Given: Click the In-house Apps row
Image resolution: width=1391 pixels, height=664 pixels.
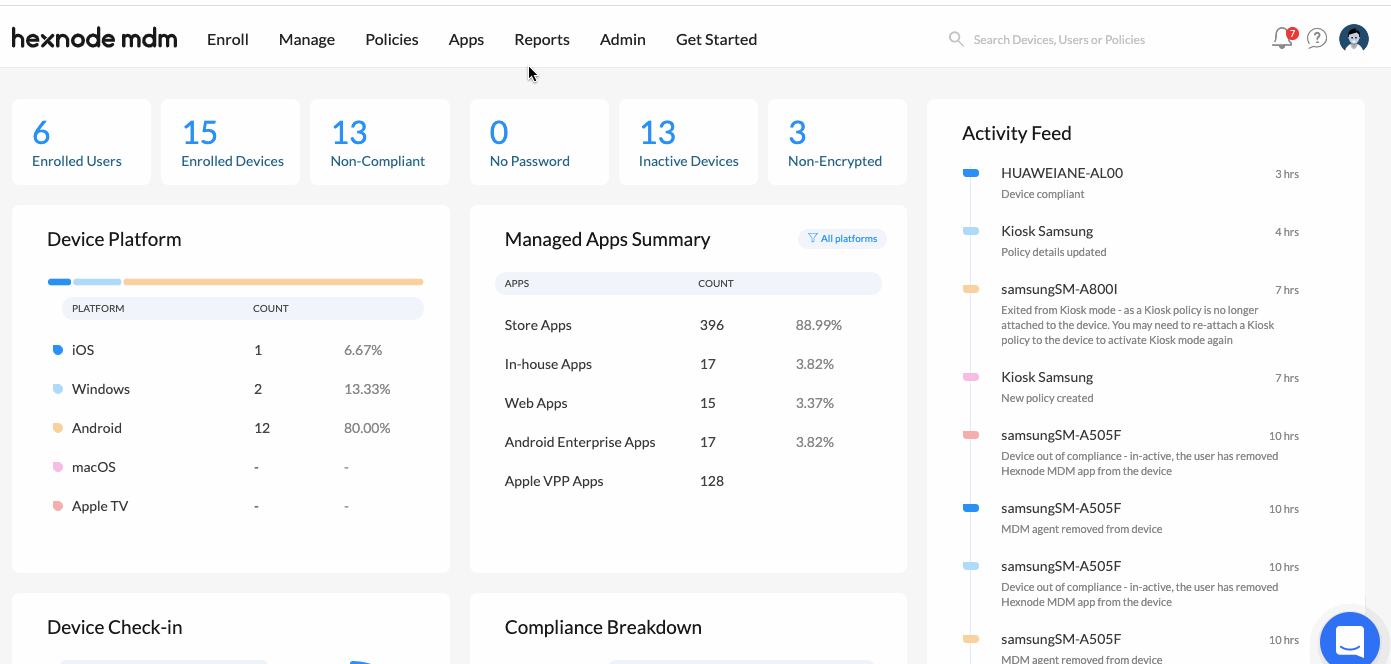Looking at the screenshot, I should (688, 364).
